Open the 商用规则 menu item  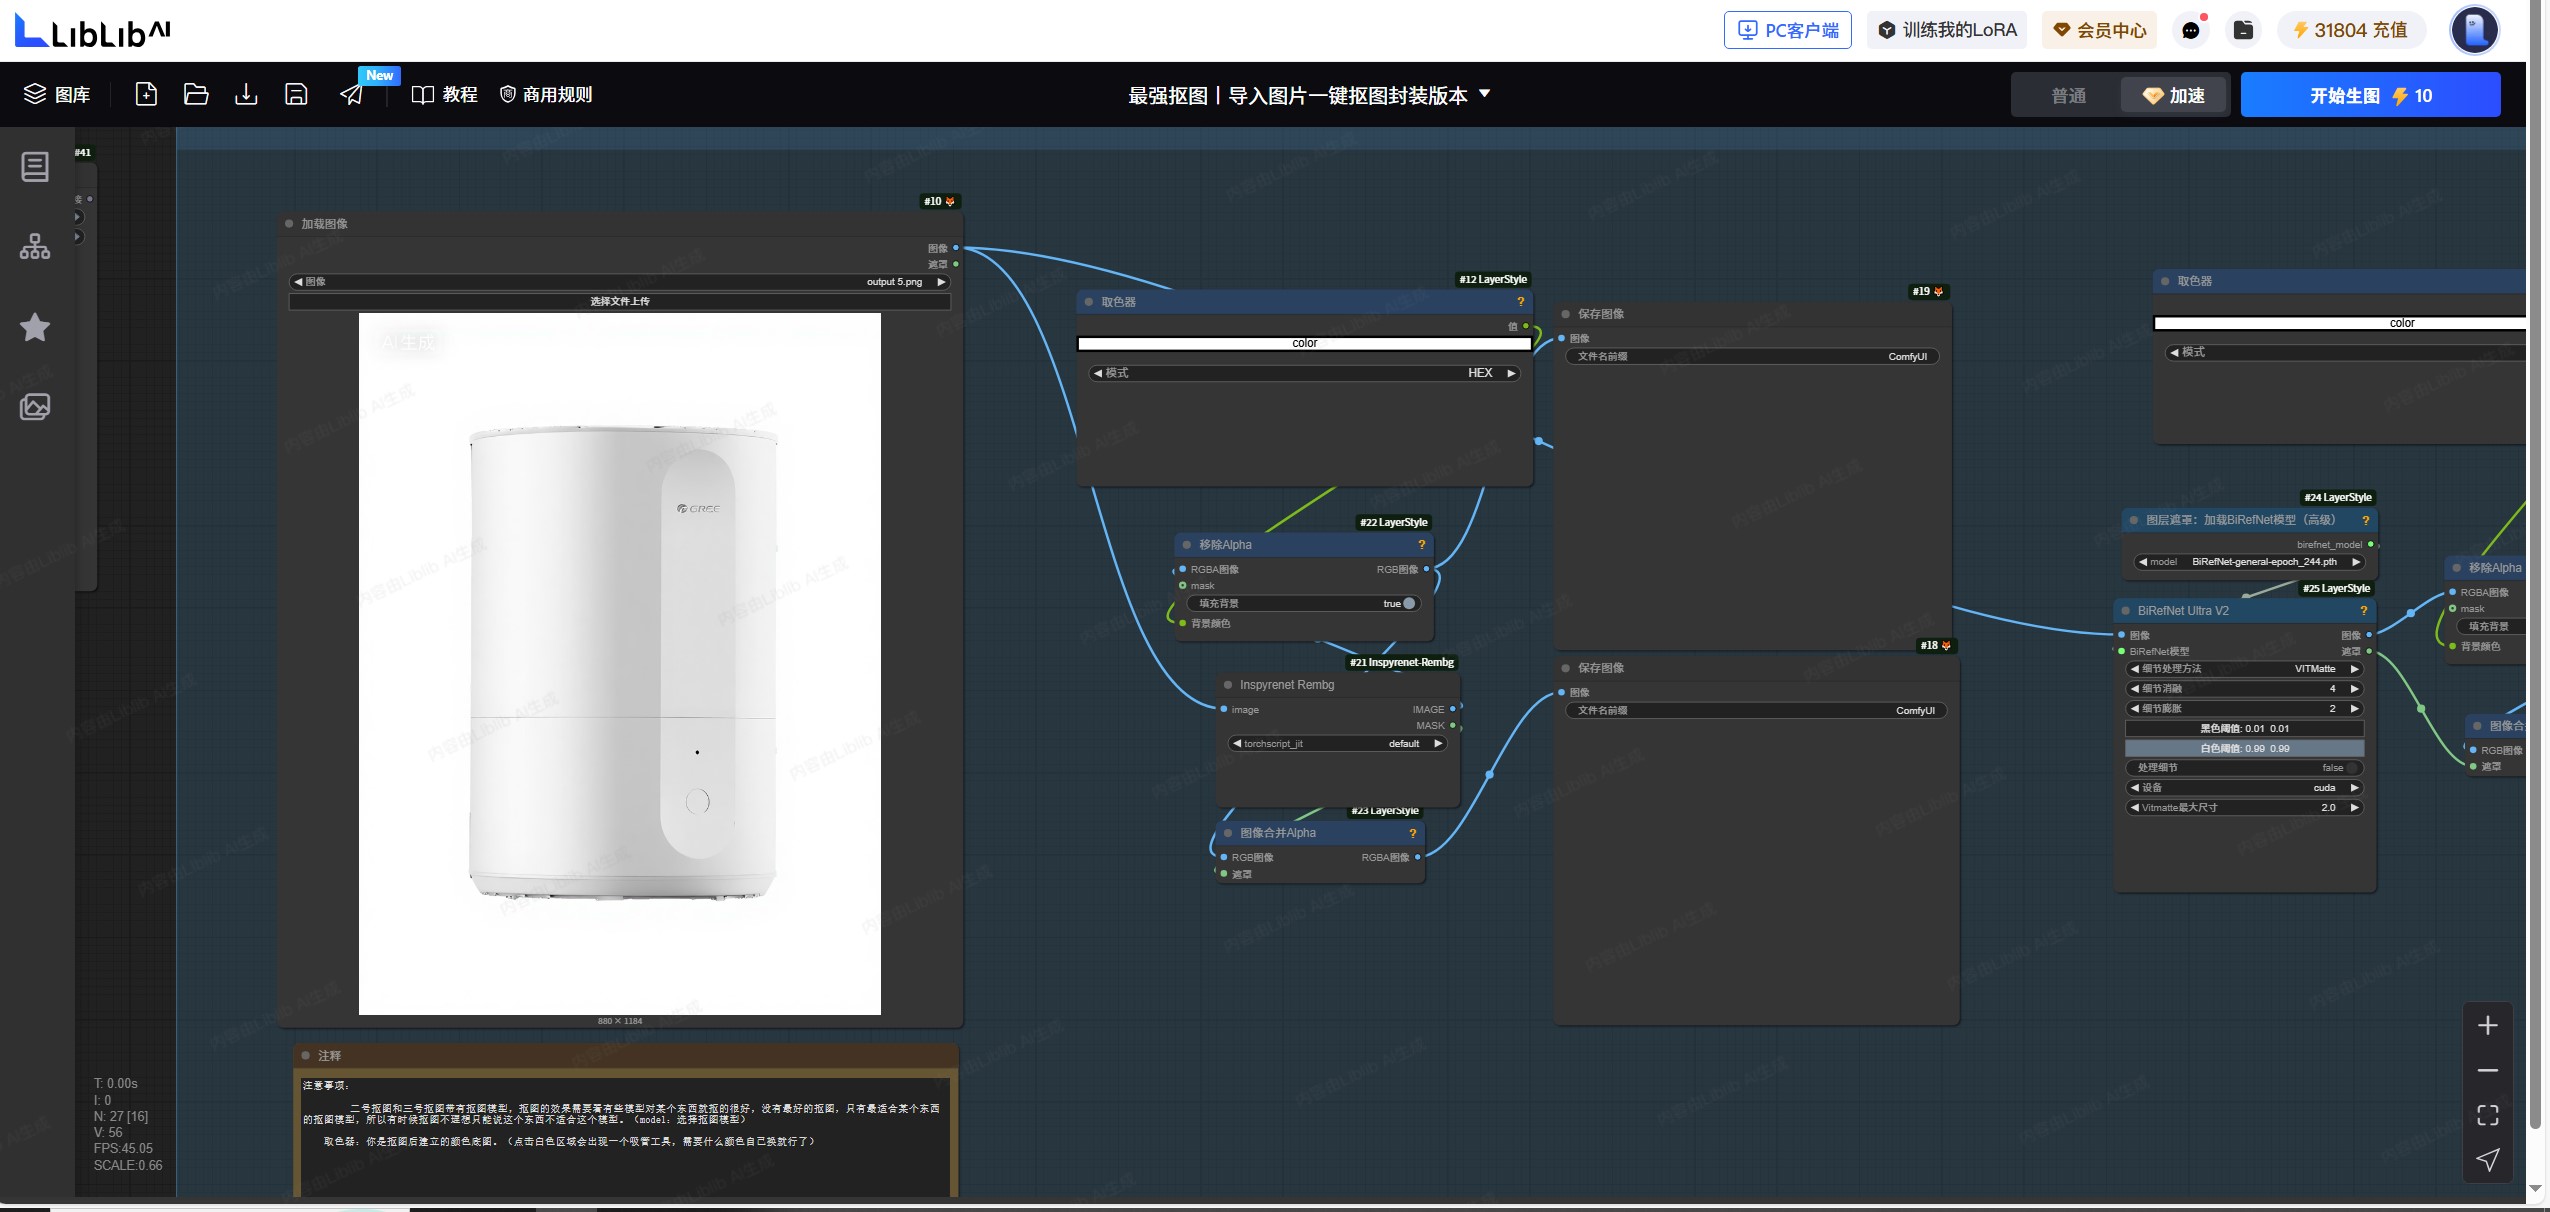coord(546,94)
